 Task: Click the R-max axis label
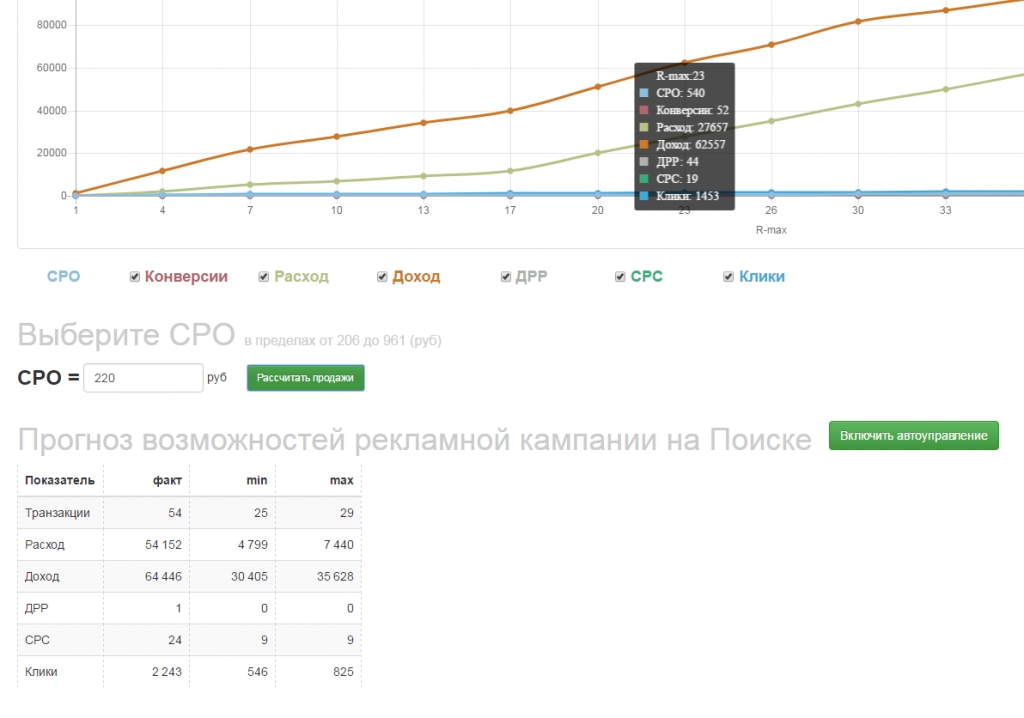(x=771, y=230)
